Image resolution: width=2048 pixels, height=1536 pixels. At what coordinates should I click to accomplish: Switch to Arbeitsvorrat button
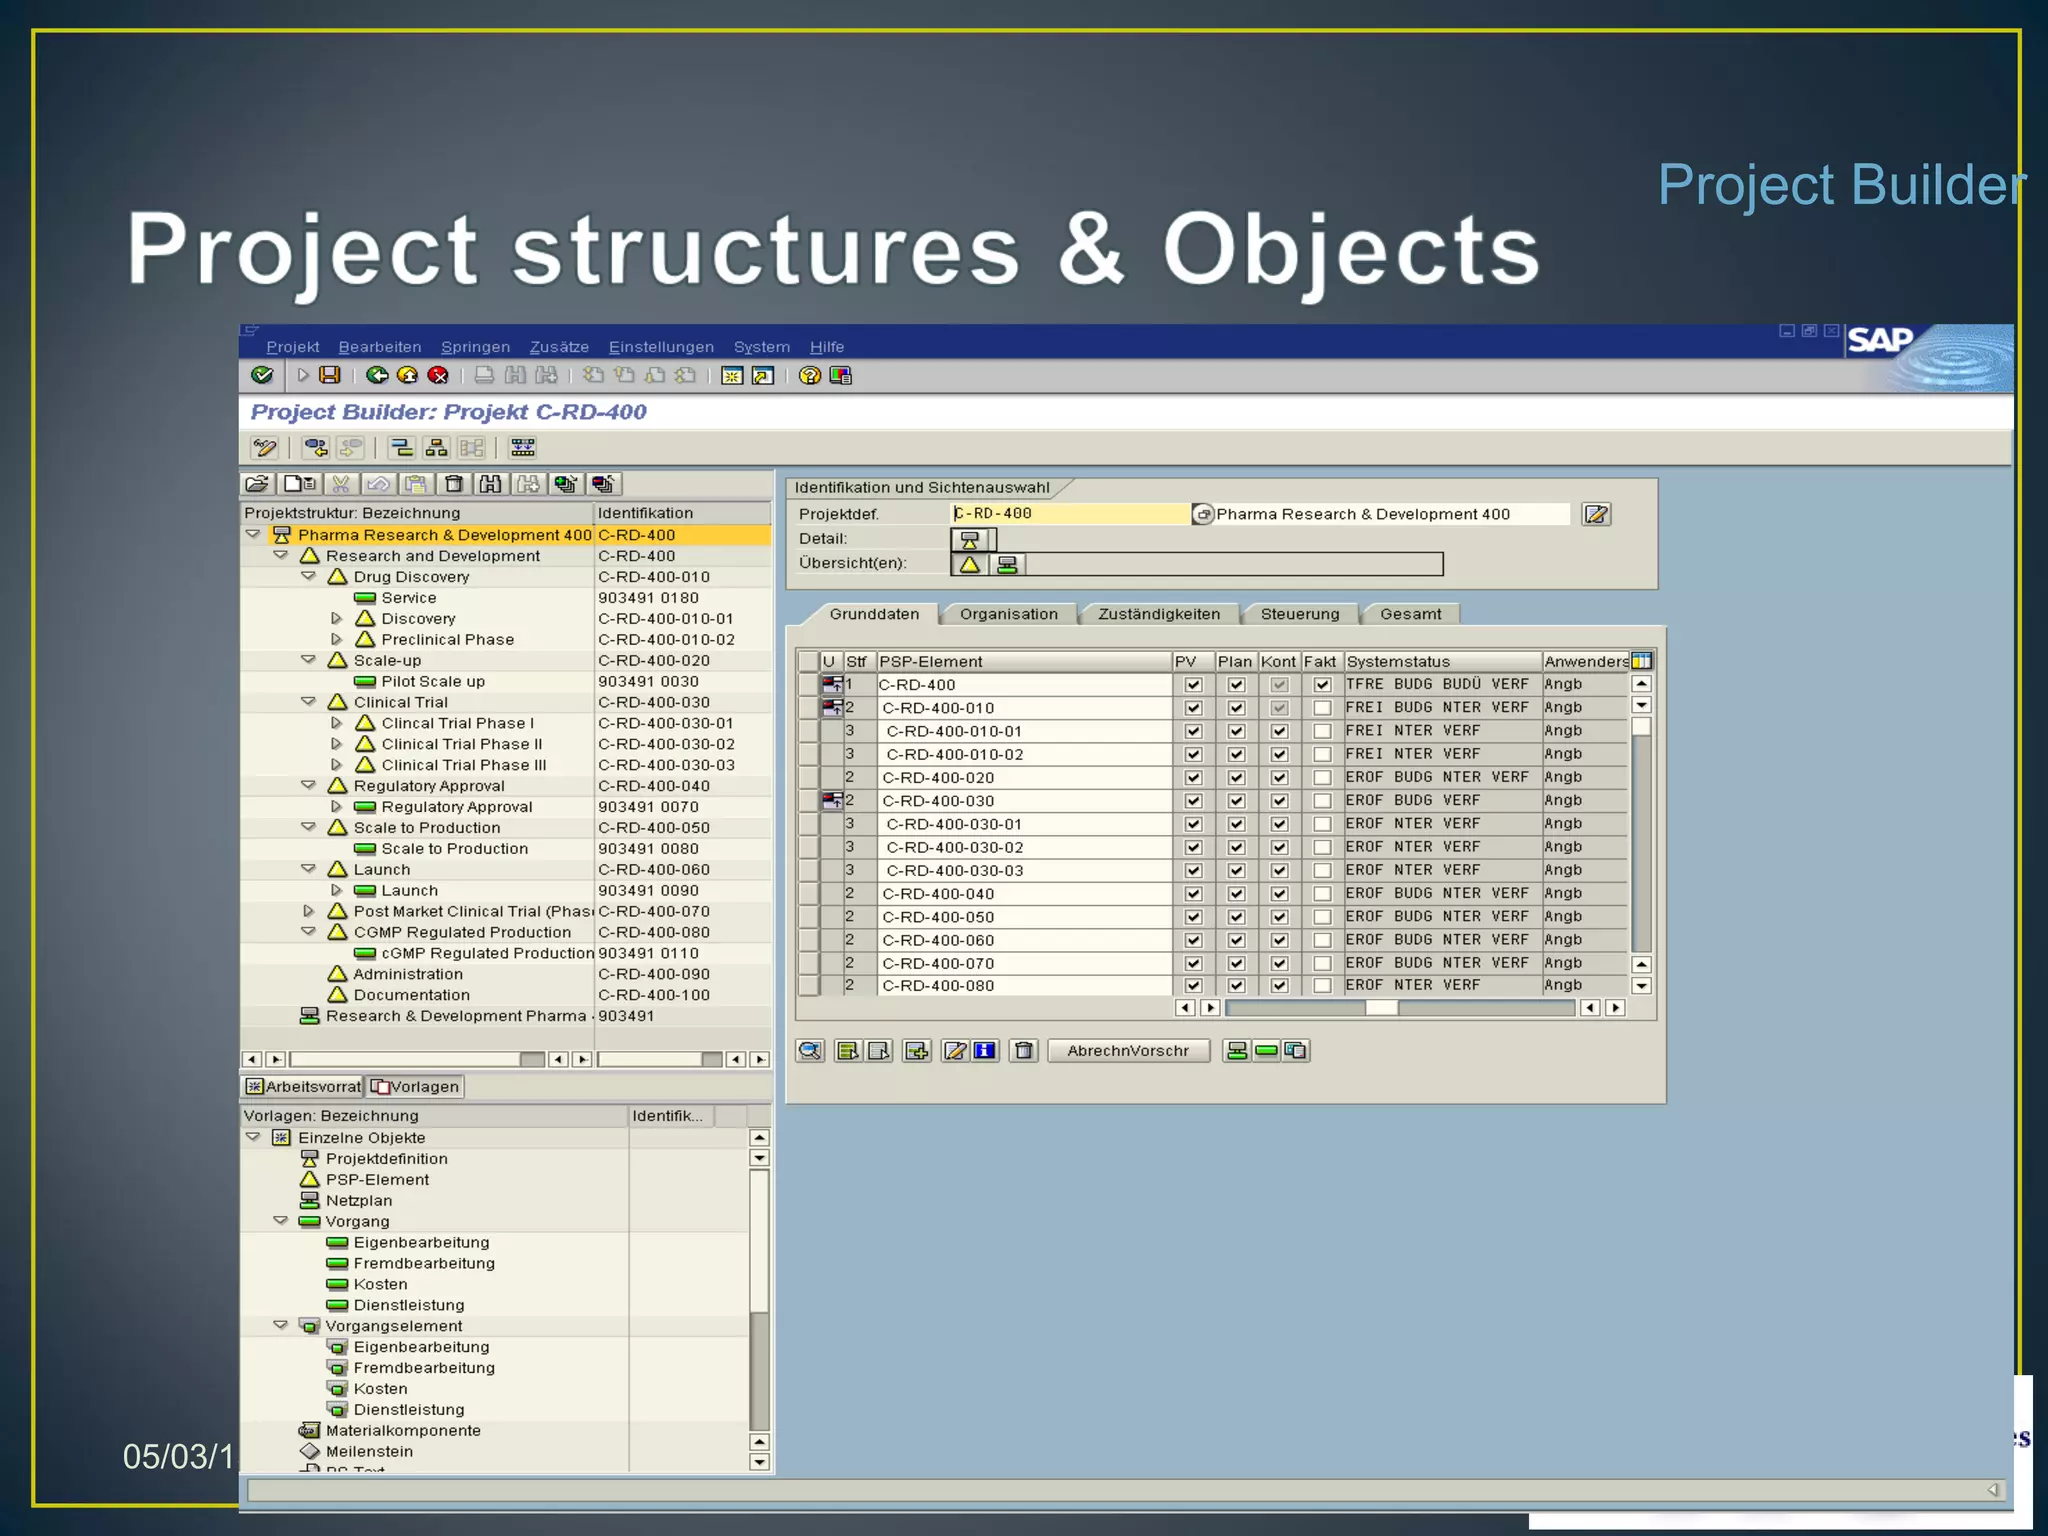pyautogui.click(x=303, y=1086)
